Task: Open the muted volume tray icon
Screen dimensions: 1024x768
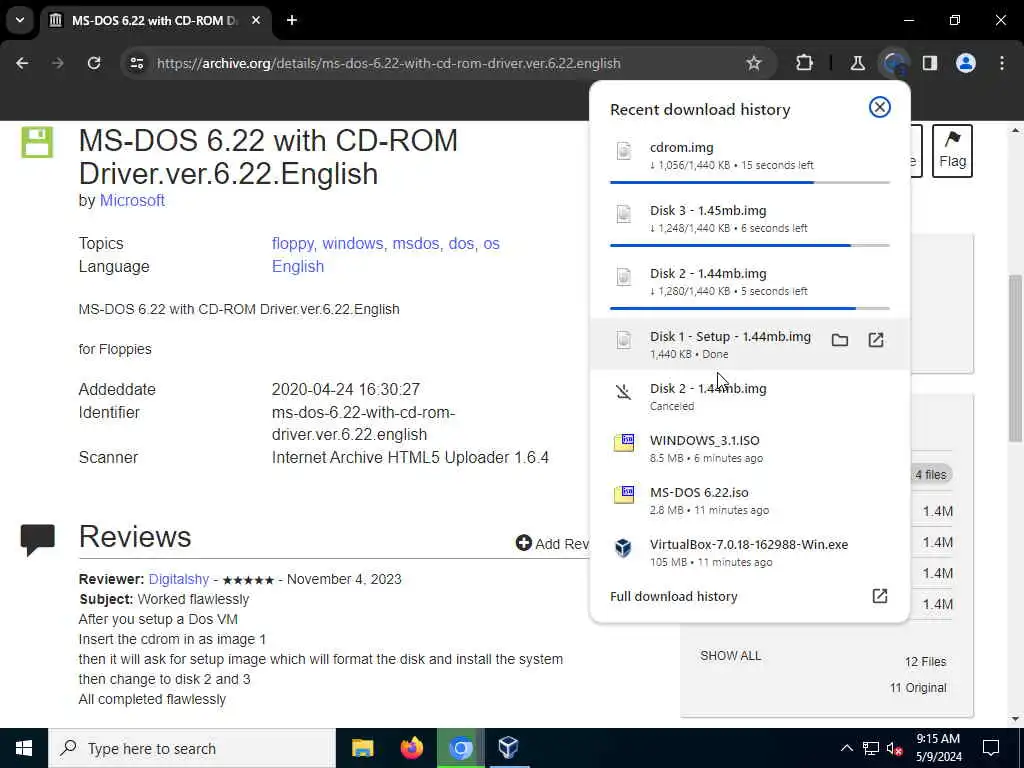Action: pyautogui.click(x=895, y=748)
